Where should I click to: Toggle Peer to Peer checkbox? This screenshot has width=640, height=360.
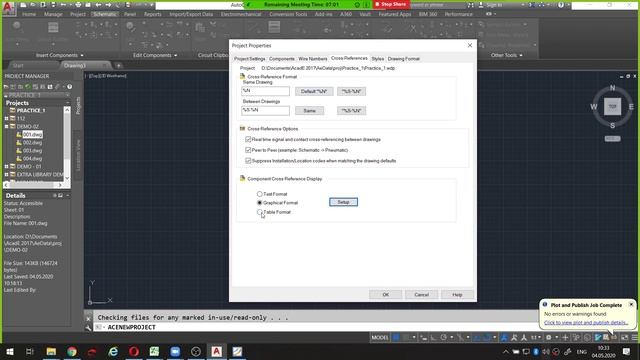pos(248,150)
